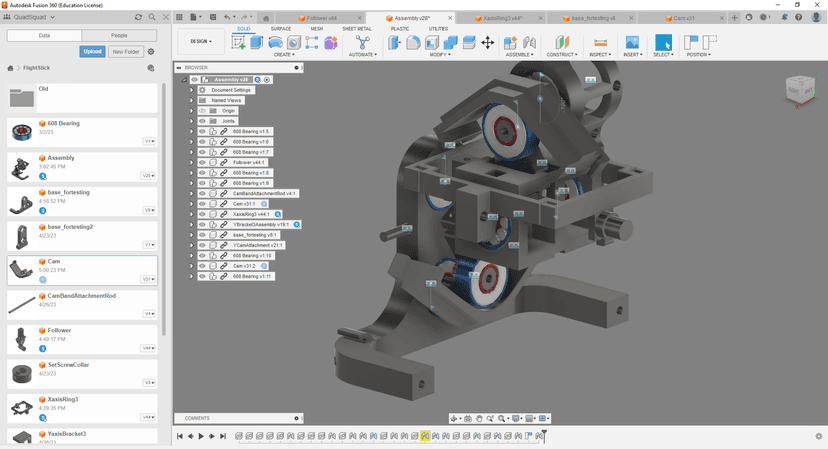Image resolution: width=828 pixels, height=449 pixels.
Task: Click the Pan hand navigation icon
Action: [479, 418]
